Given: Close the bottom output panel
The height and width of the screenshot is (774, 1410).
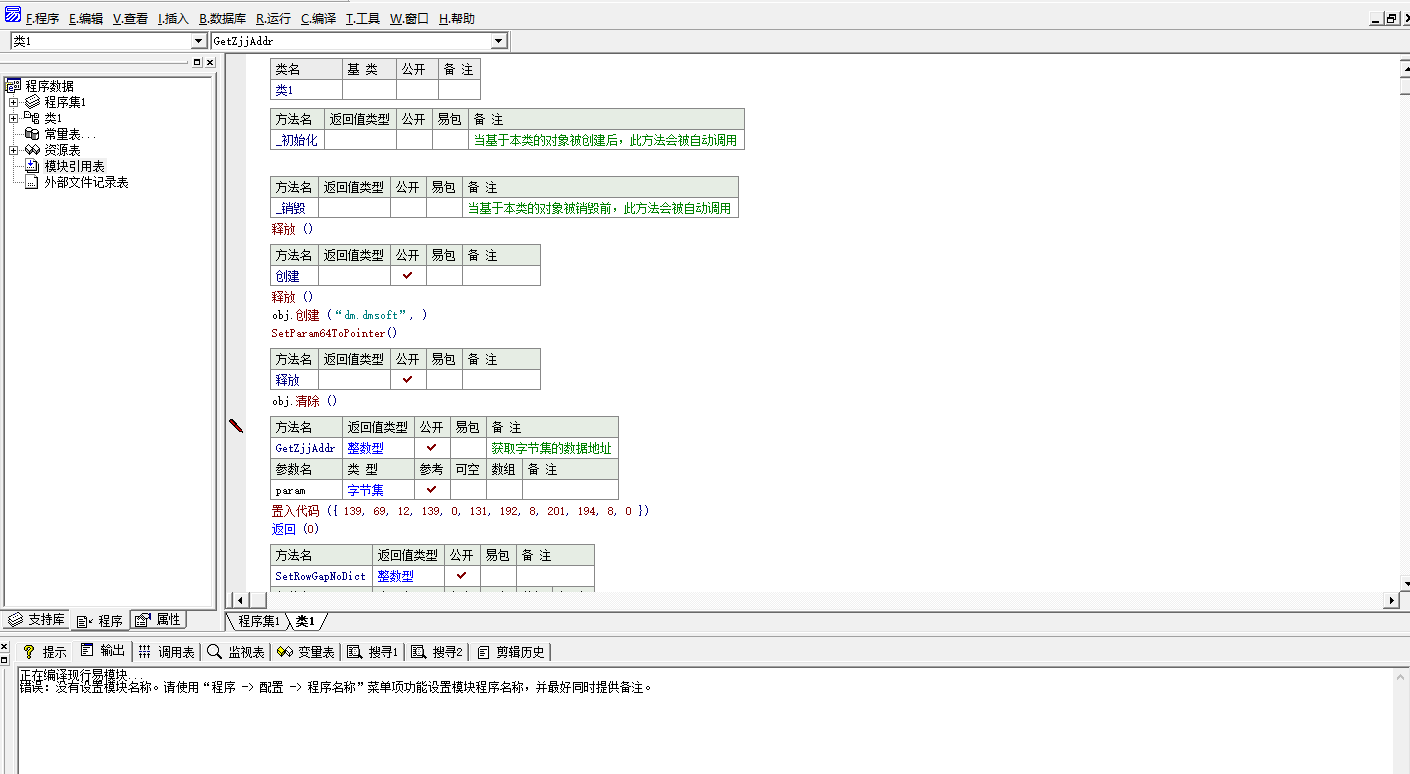Looking at the screenshot, I should pyautogui.click(x=4, y=647).
